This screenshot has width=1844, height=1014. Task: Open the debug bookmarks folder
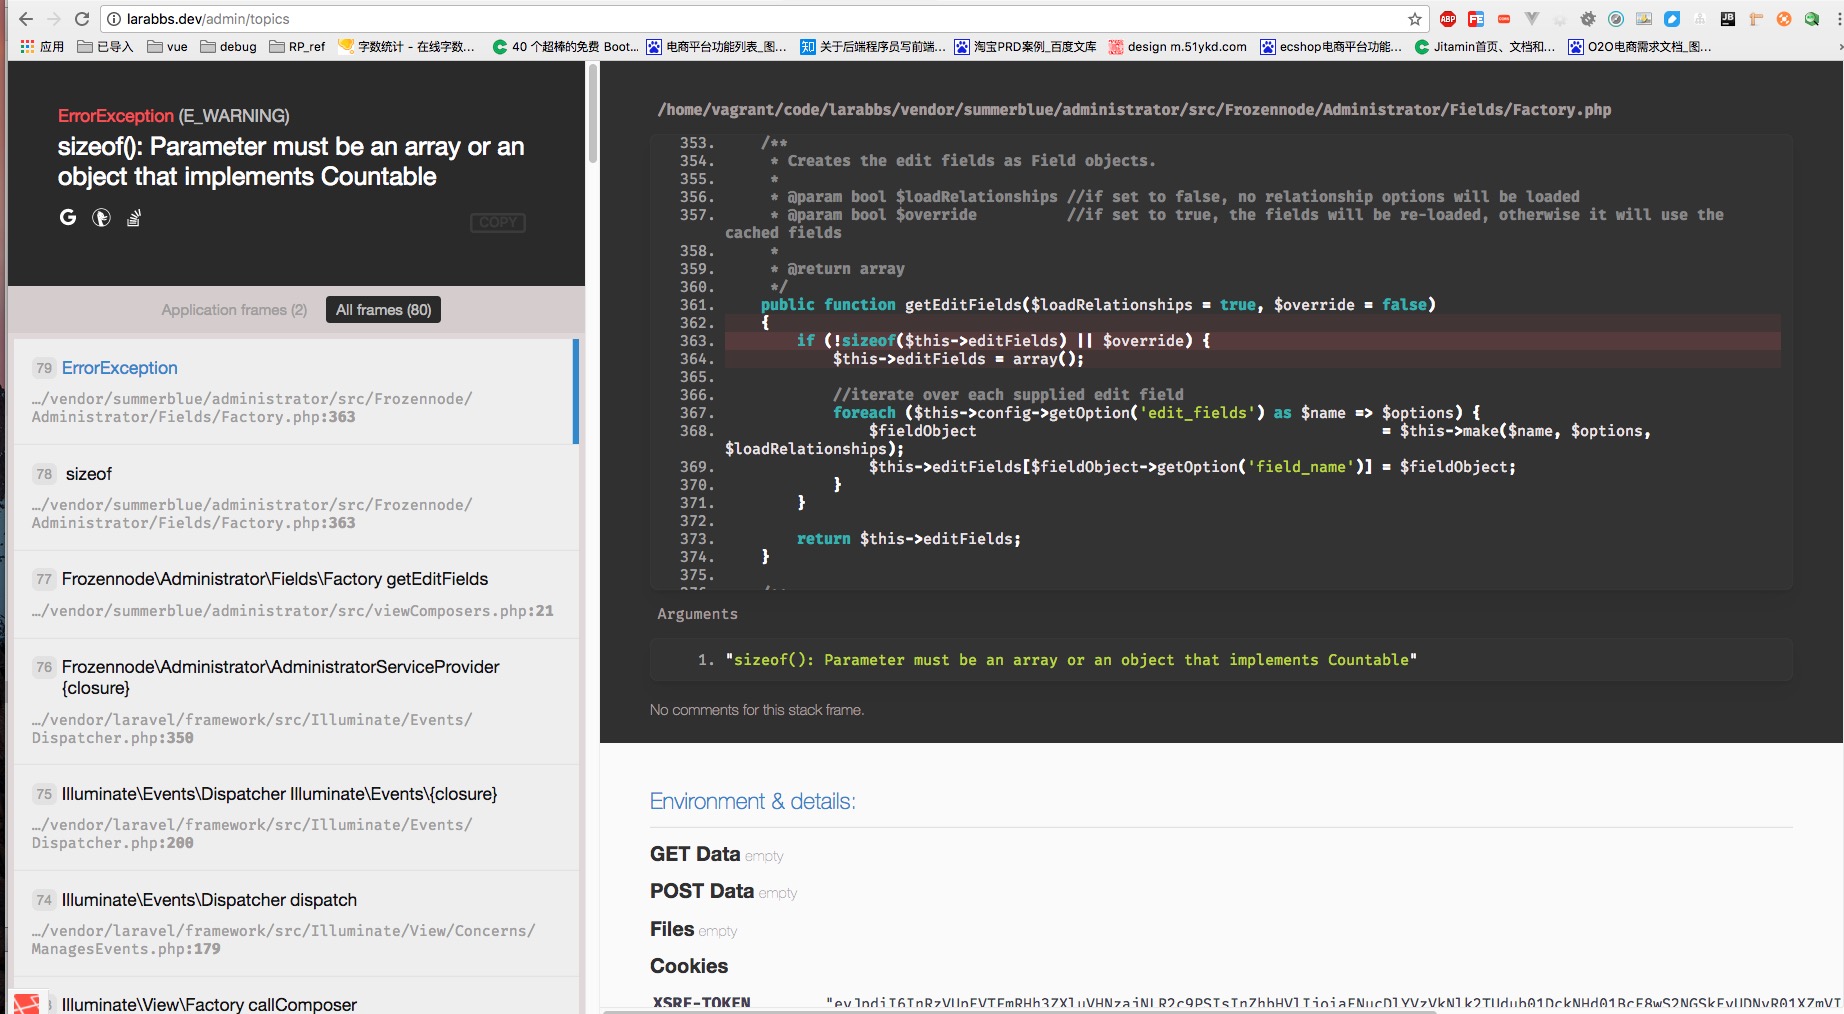point(228,46)
